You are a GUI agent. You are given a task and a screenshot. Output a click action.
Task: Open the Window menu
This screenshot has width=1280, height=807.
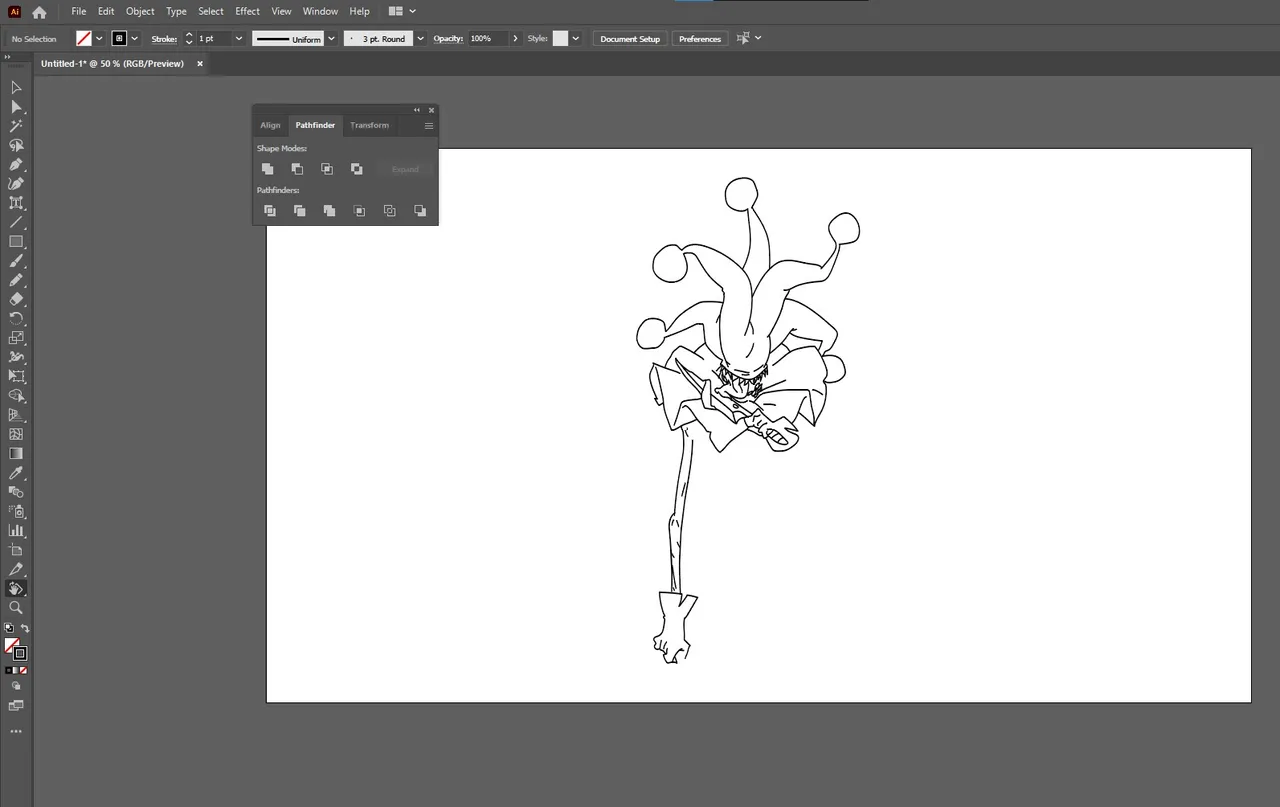[x=320, y=11]
